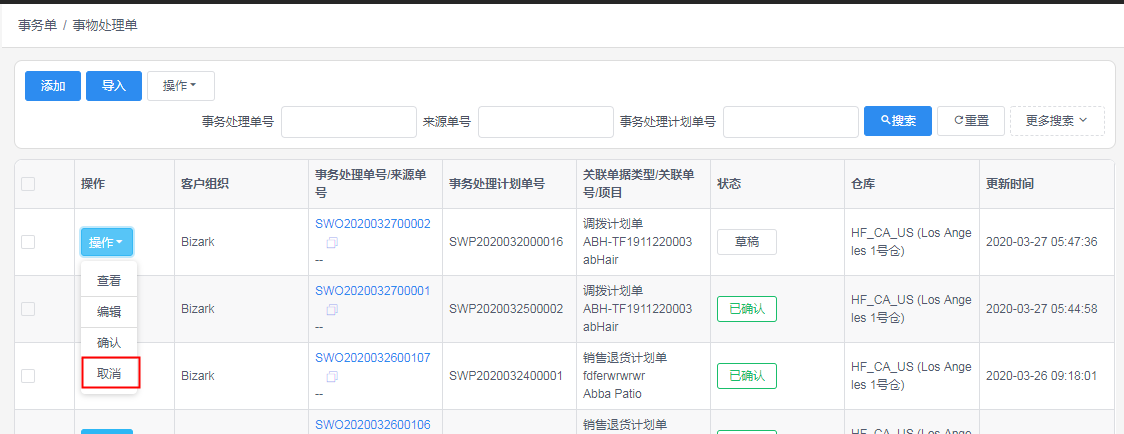Click the blue 添加 button

click(x=53, y=86)
